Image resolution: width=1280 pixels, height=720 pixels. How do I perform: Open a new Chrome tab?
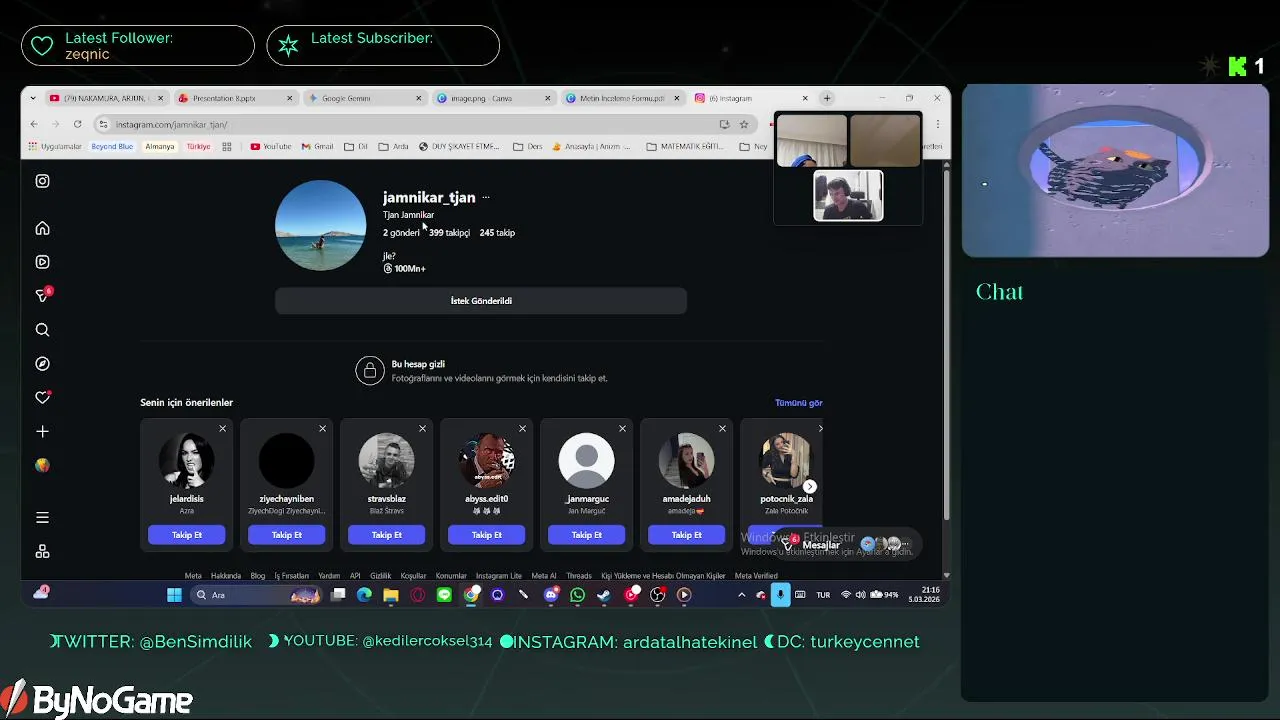827,98
